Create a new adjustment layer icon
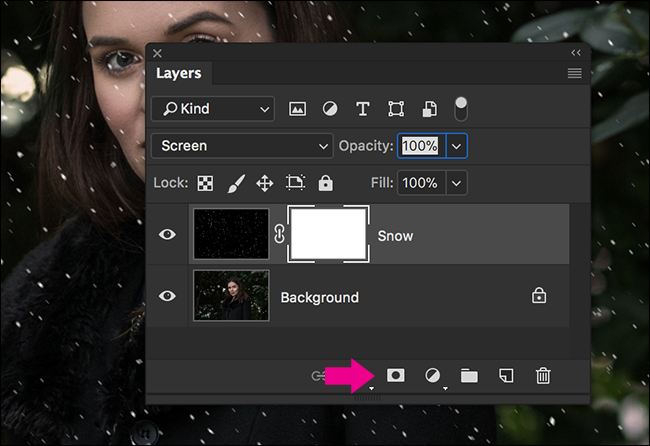Viewport: 650px width, 446px height. click(433, 376)
